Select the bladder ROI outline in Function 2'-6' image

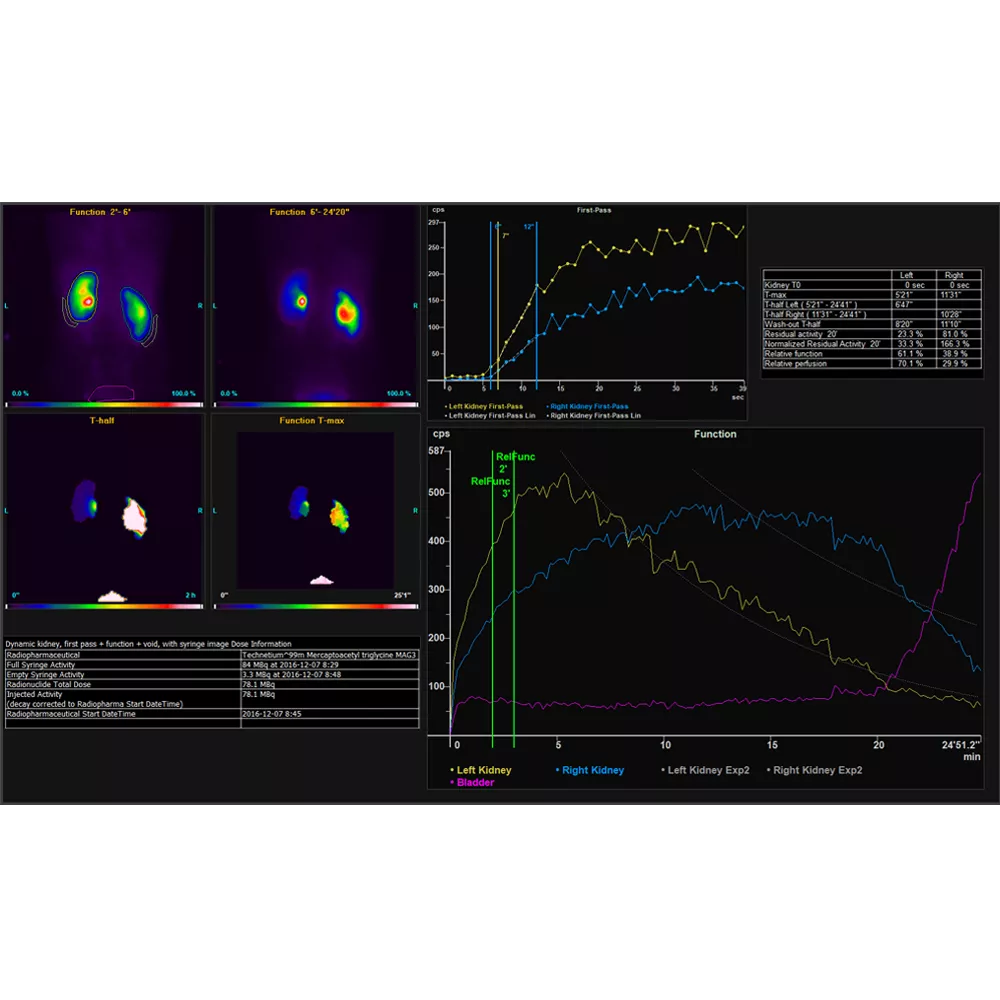pos(110,393)
